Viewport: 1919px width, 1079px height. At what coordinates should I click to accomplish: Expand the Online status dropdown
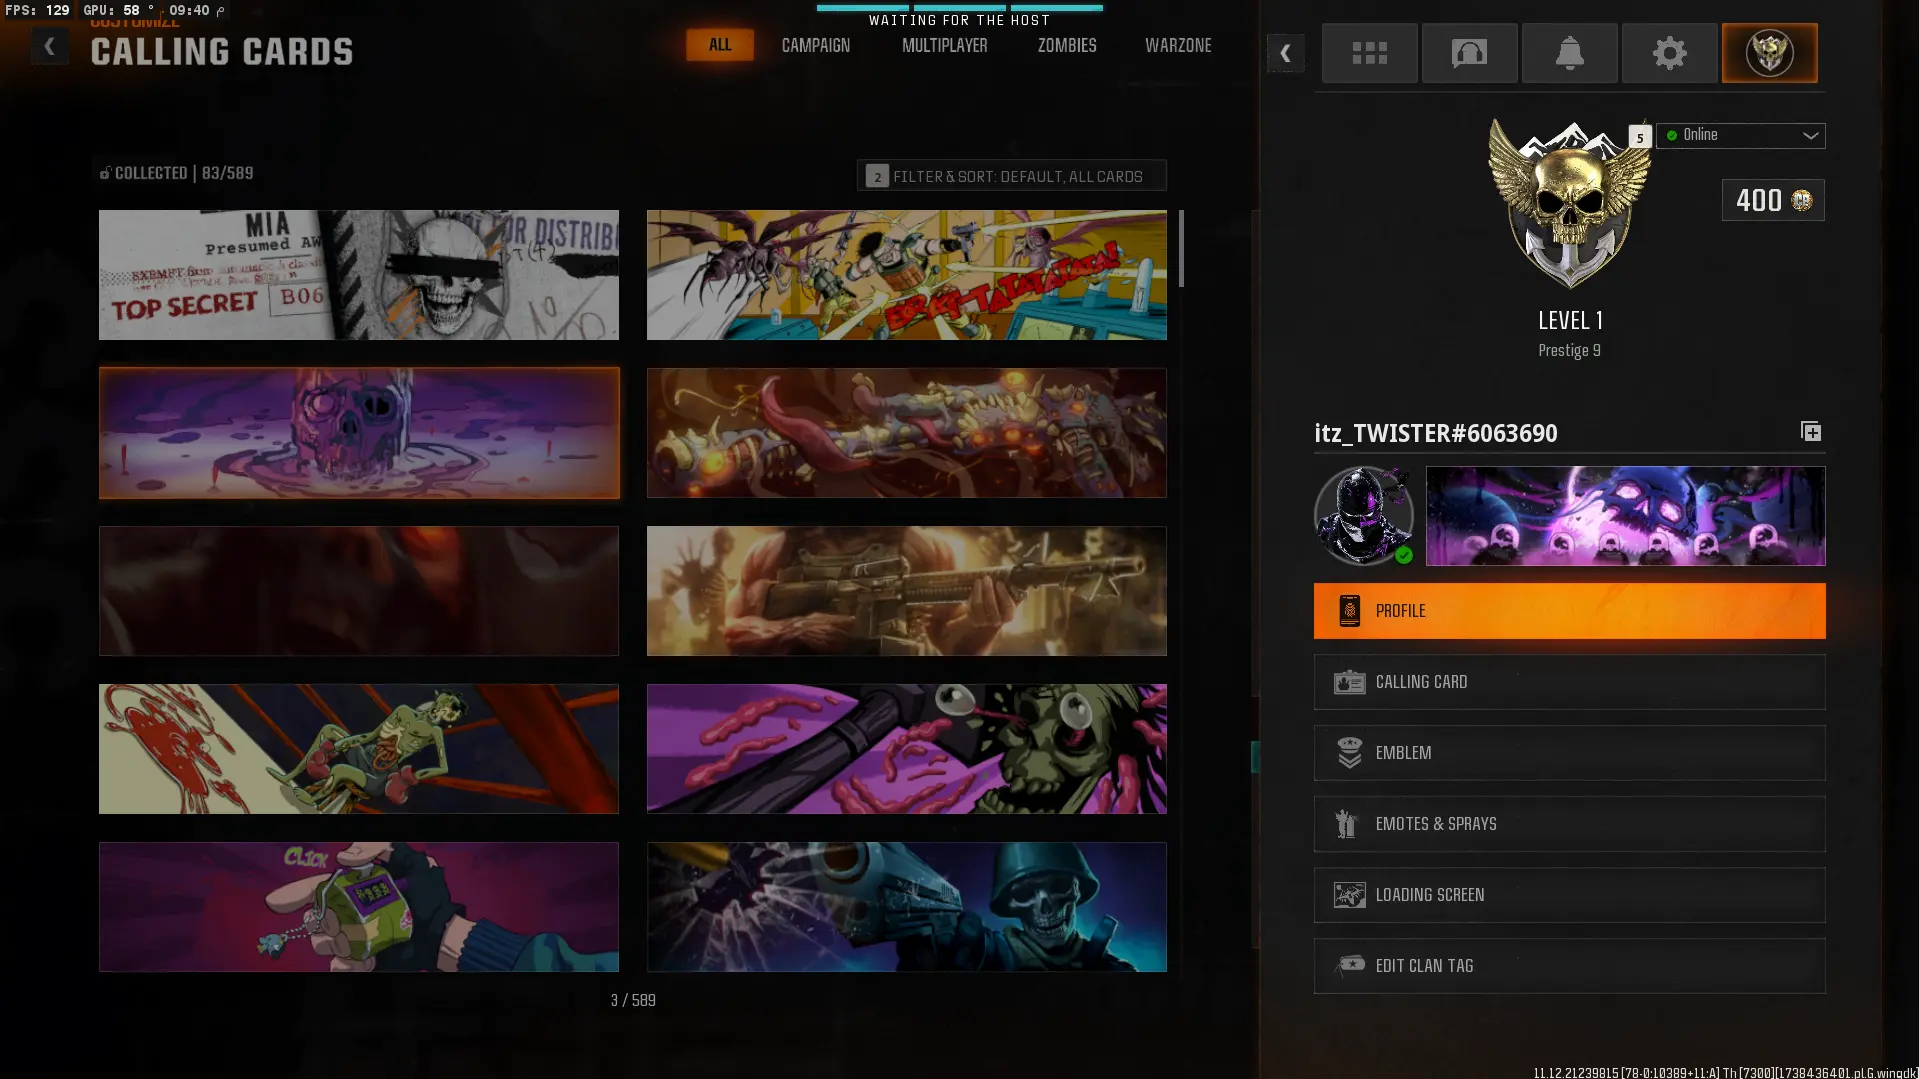[x=1740, y=135]
